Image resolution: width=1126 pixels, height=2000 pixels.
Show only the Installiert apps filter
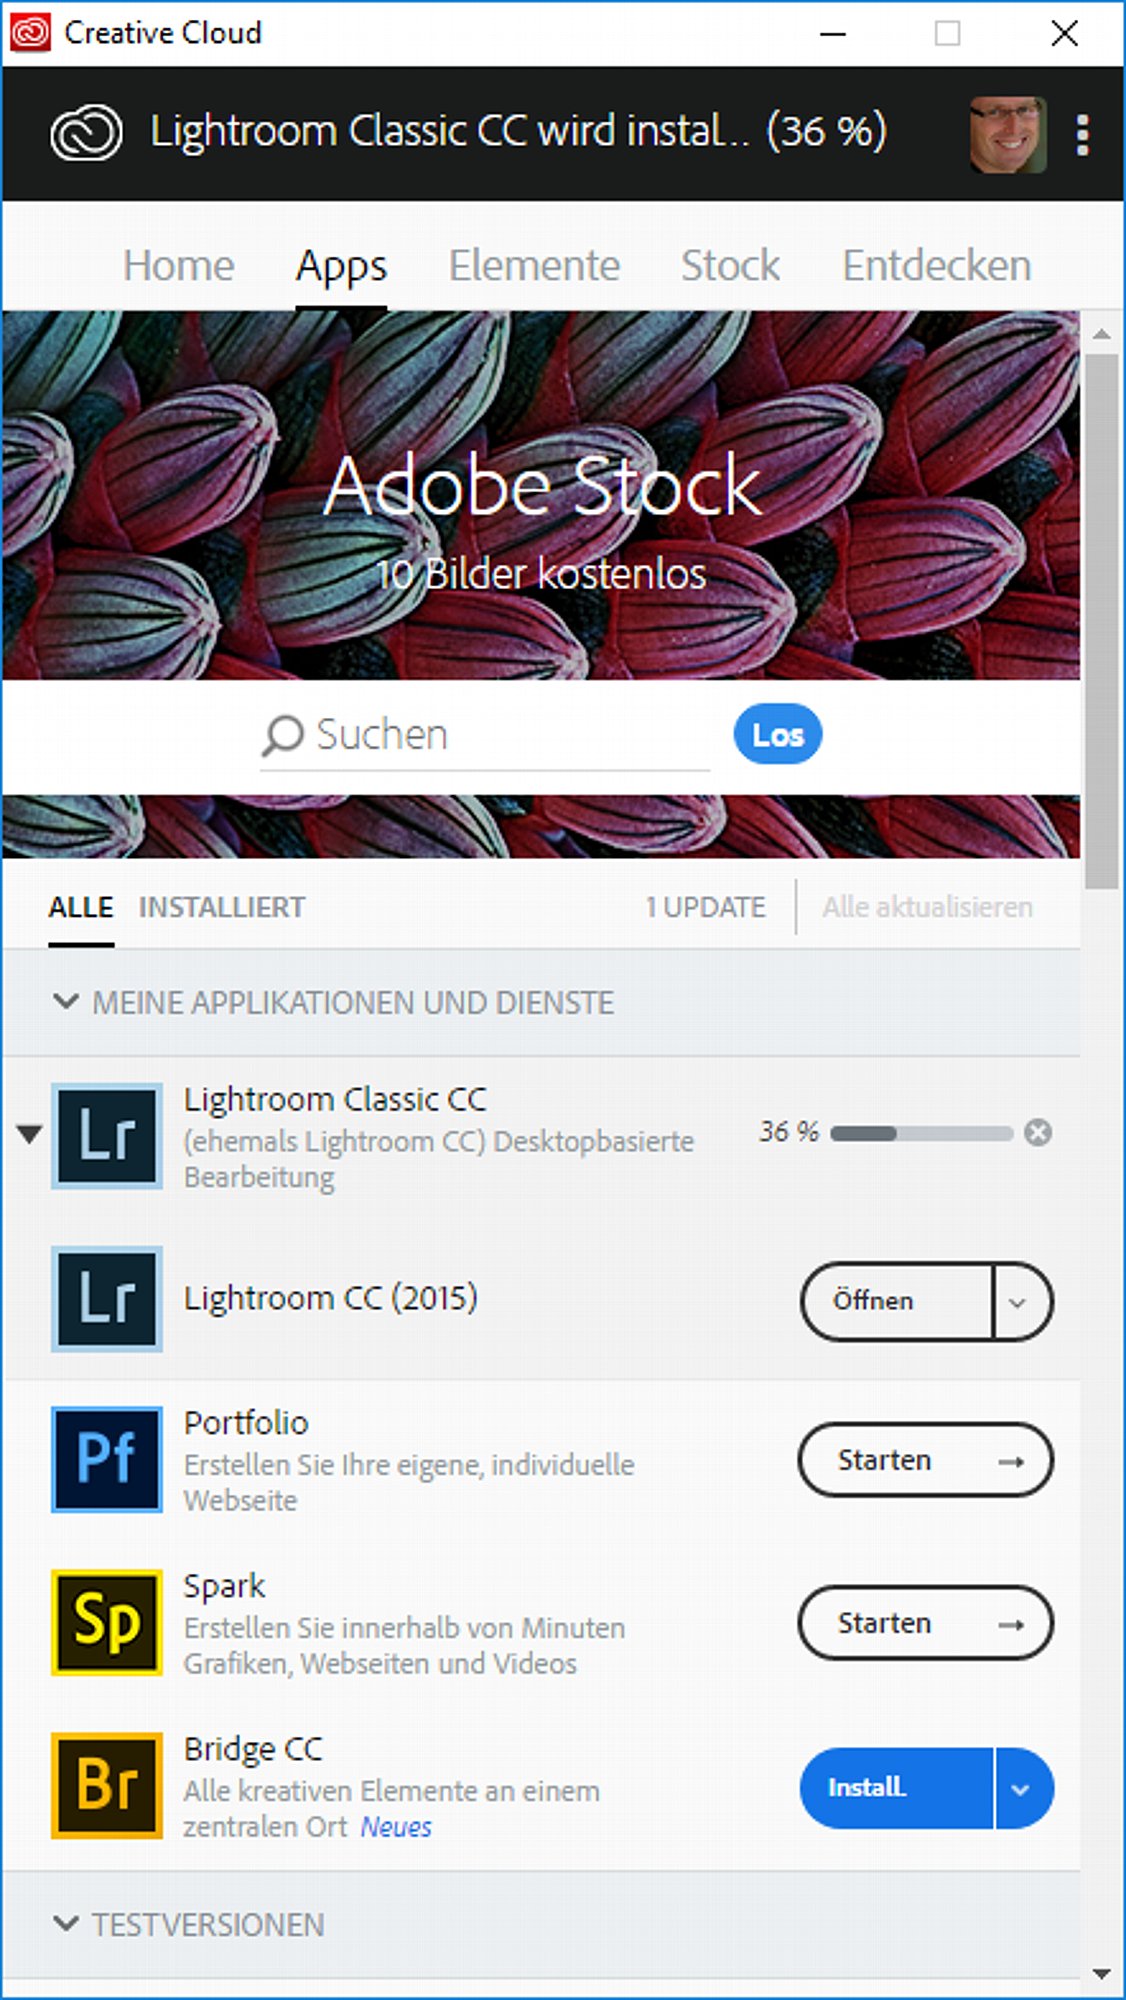(x=222, y=907)
